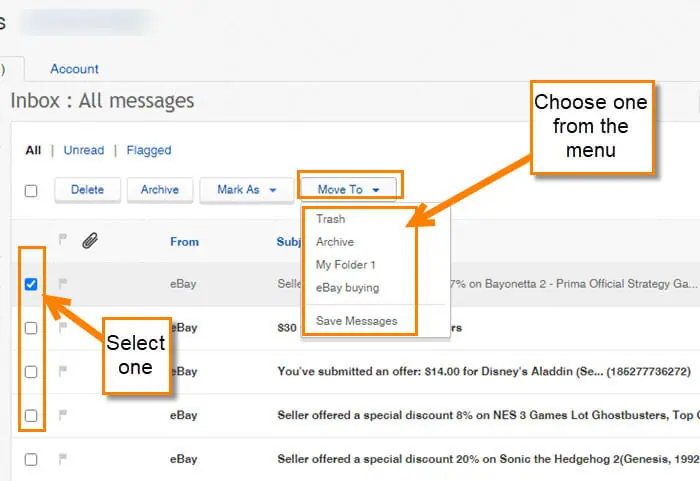Click Save Messages in the dropdown menu
The width and height of the screenshot is (700, 481).
[x=356, y=321]
